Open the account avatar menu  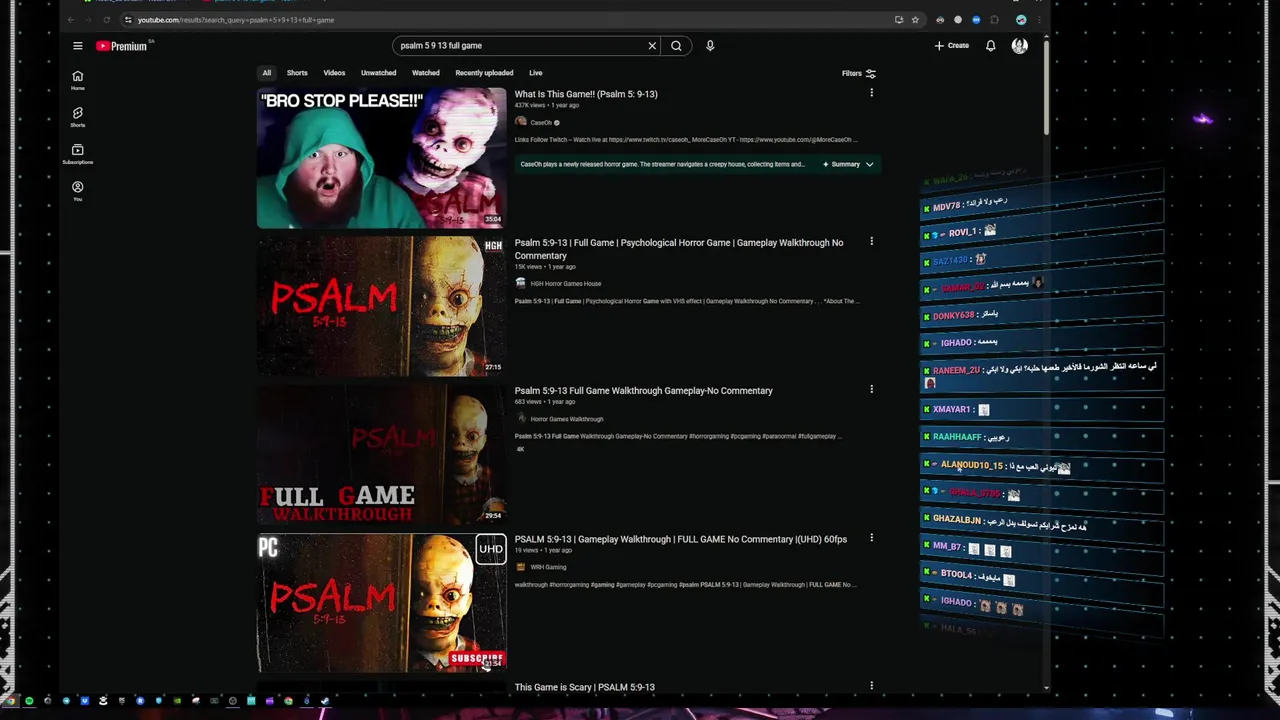click(x=1019, y=46)
